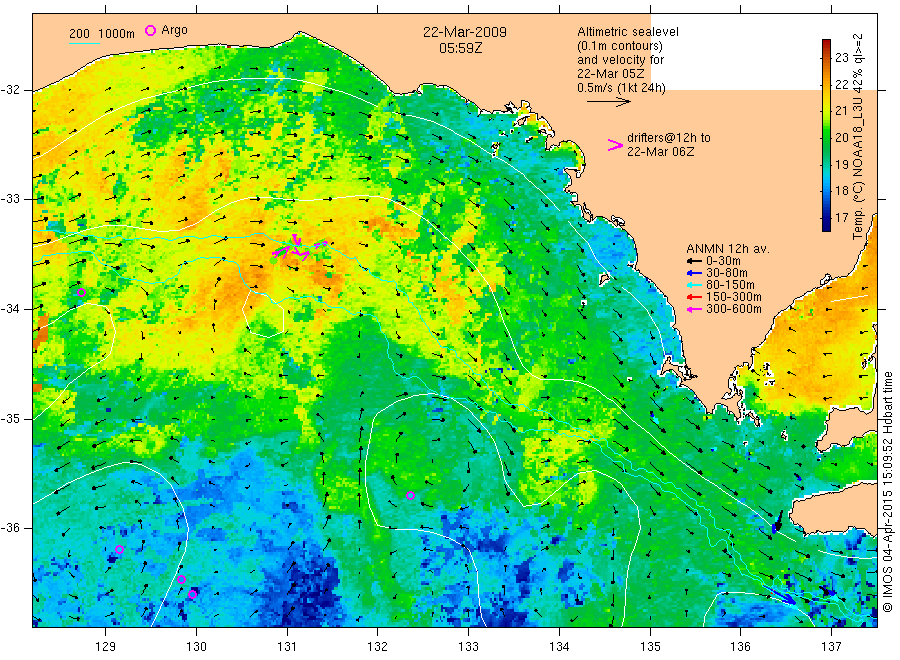This screenshot has width=900, height=660.
Task: Click colorbar label '20'
Action: (841, 138)
